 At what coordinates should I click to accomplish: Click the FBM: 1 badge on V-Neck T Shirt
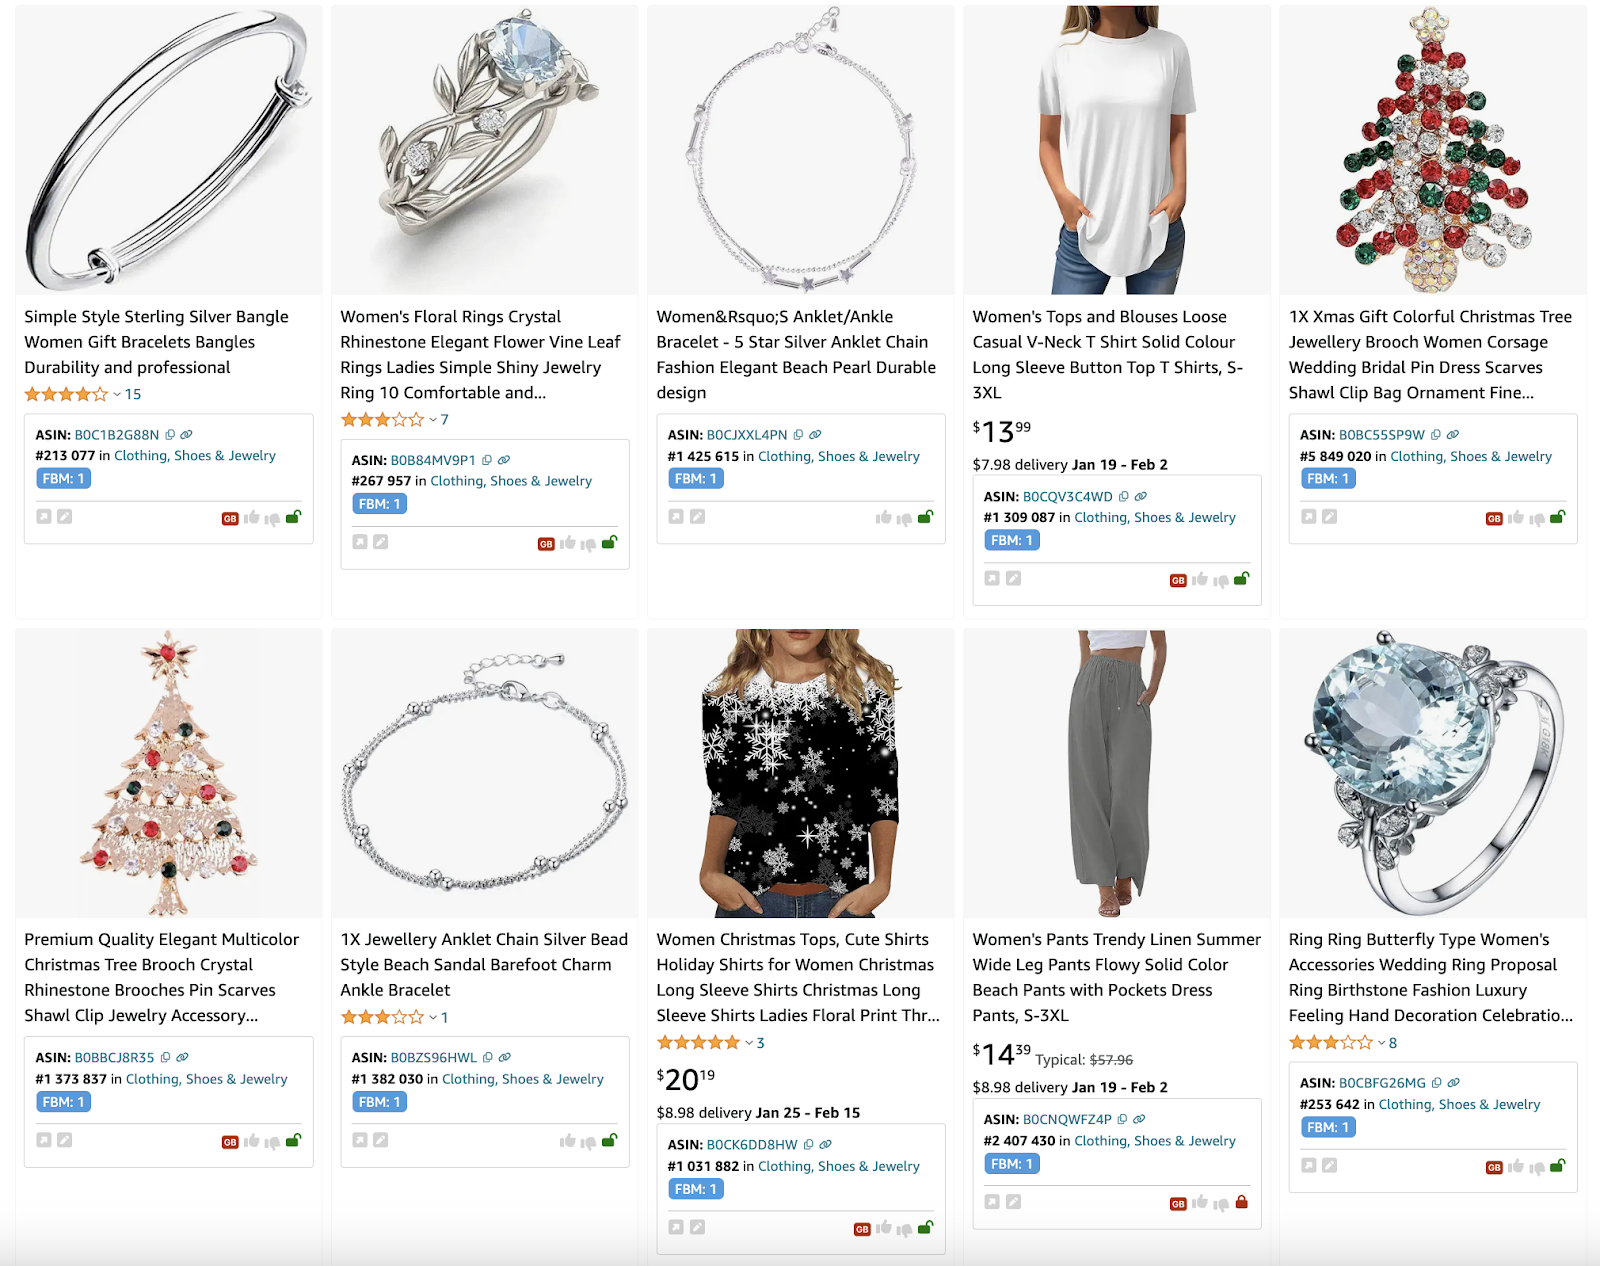click(1012, 540)
